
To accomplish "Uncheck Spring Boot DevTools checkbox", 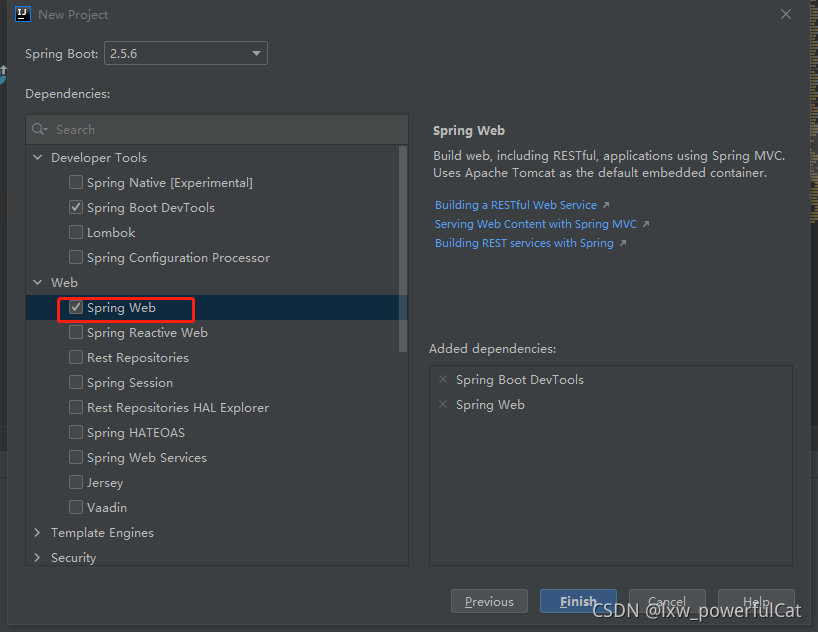I will click(x=76, y=207).
